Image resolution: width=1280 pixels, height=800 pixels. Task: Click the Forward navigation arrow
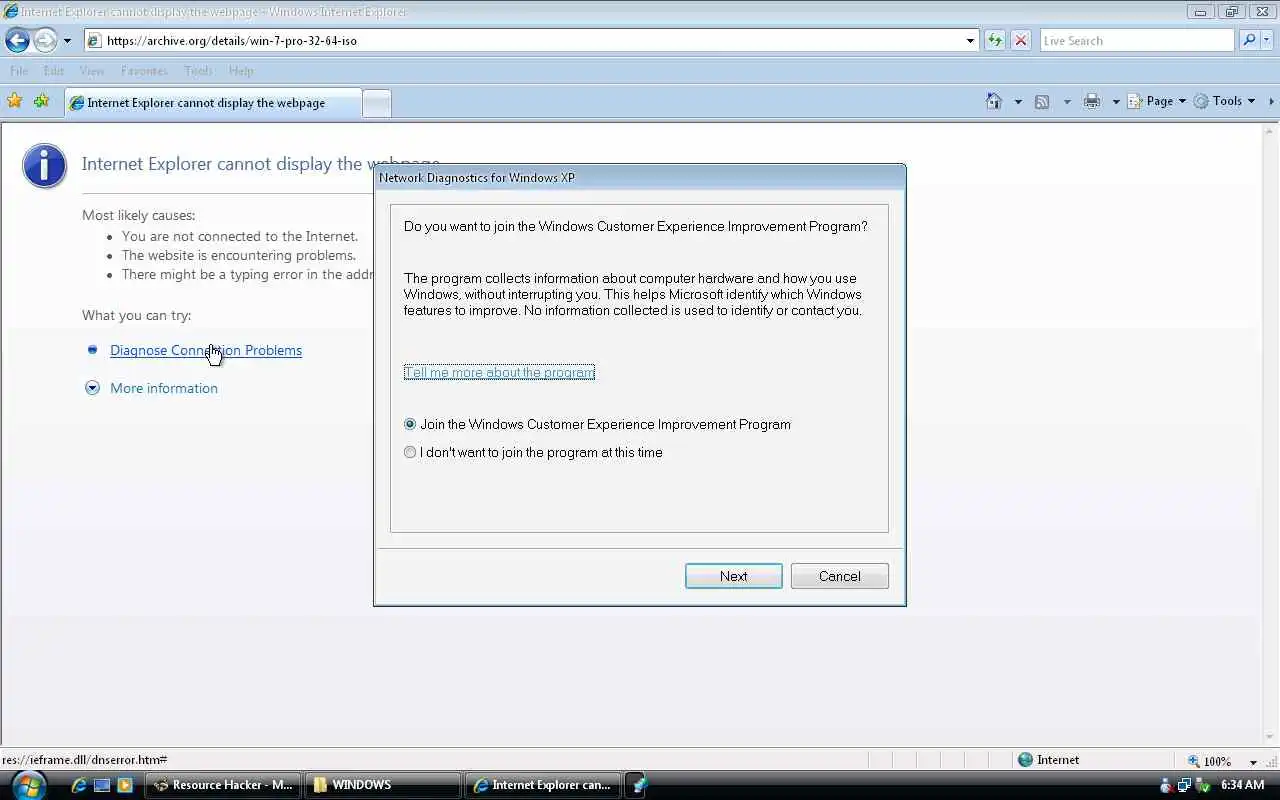(45, 40)
